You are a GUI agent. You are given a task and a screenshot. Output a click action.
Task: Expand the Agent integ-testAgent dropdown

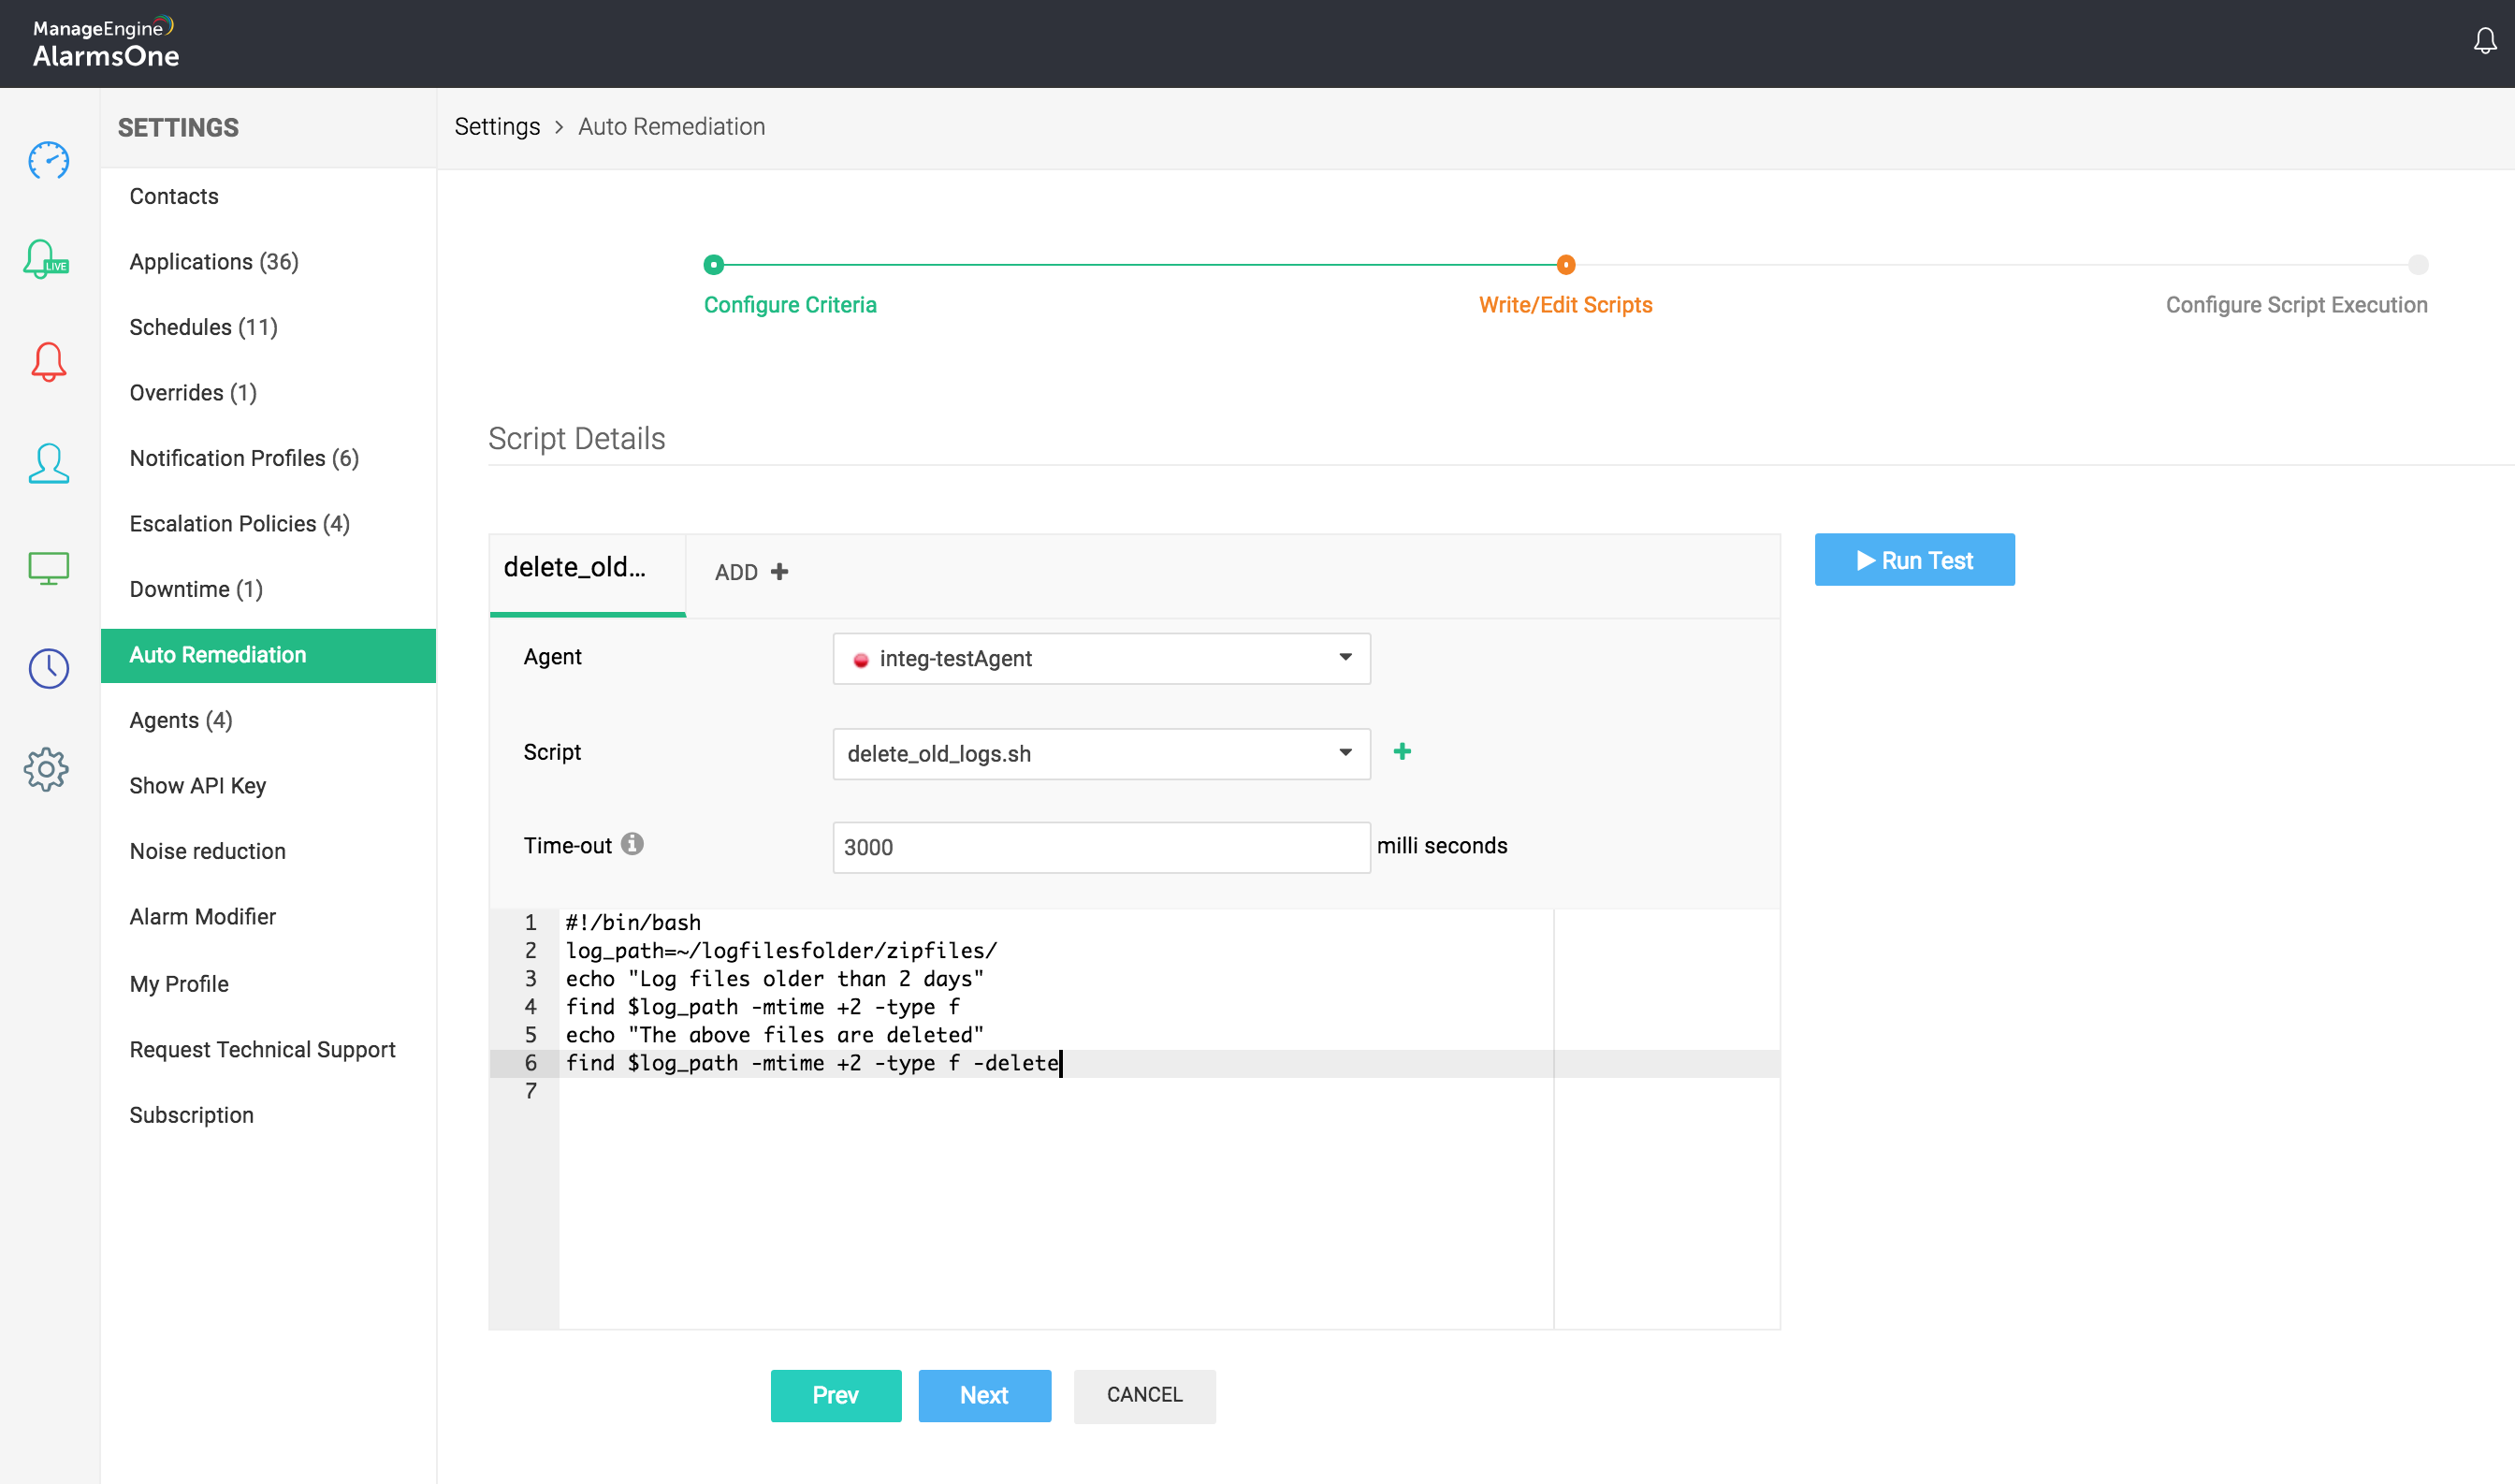(x=1100, y=658)
